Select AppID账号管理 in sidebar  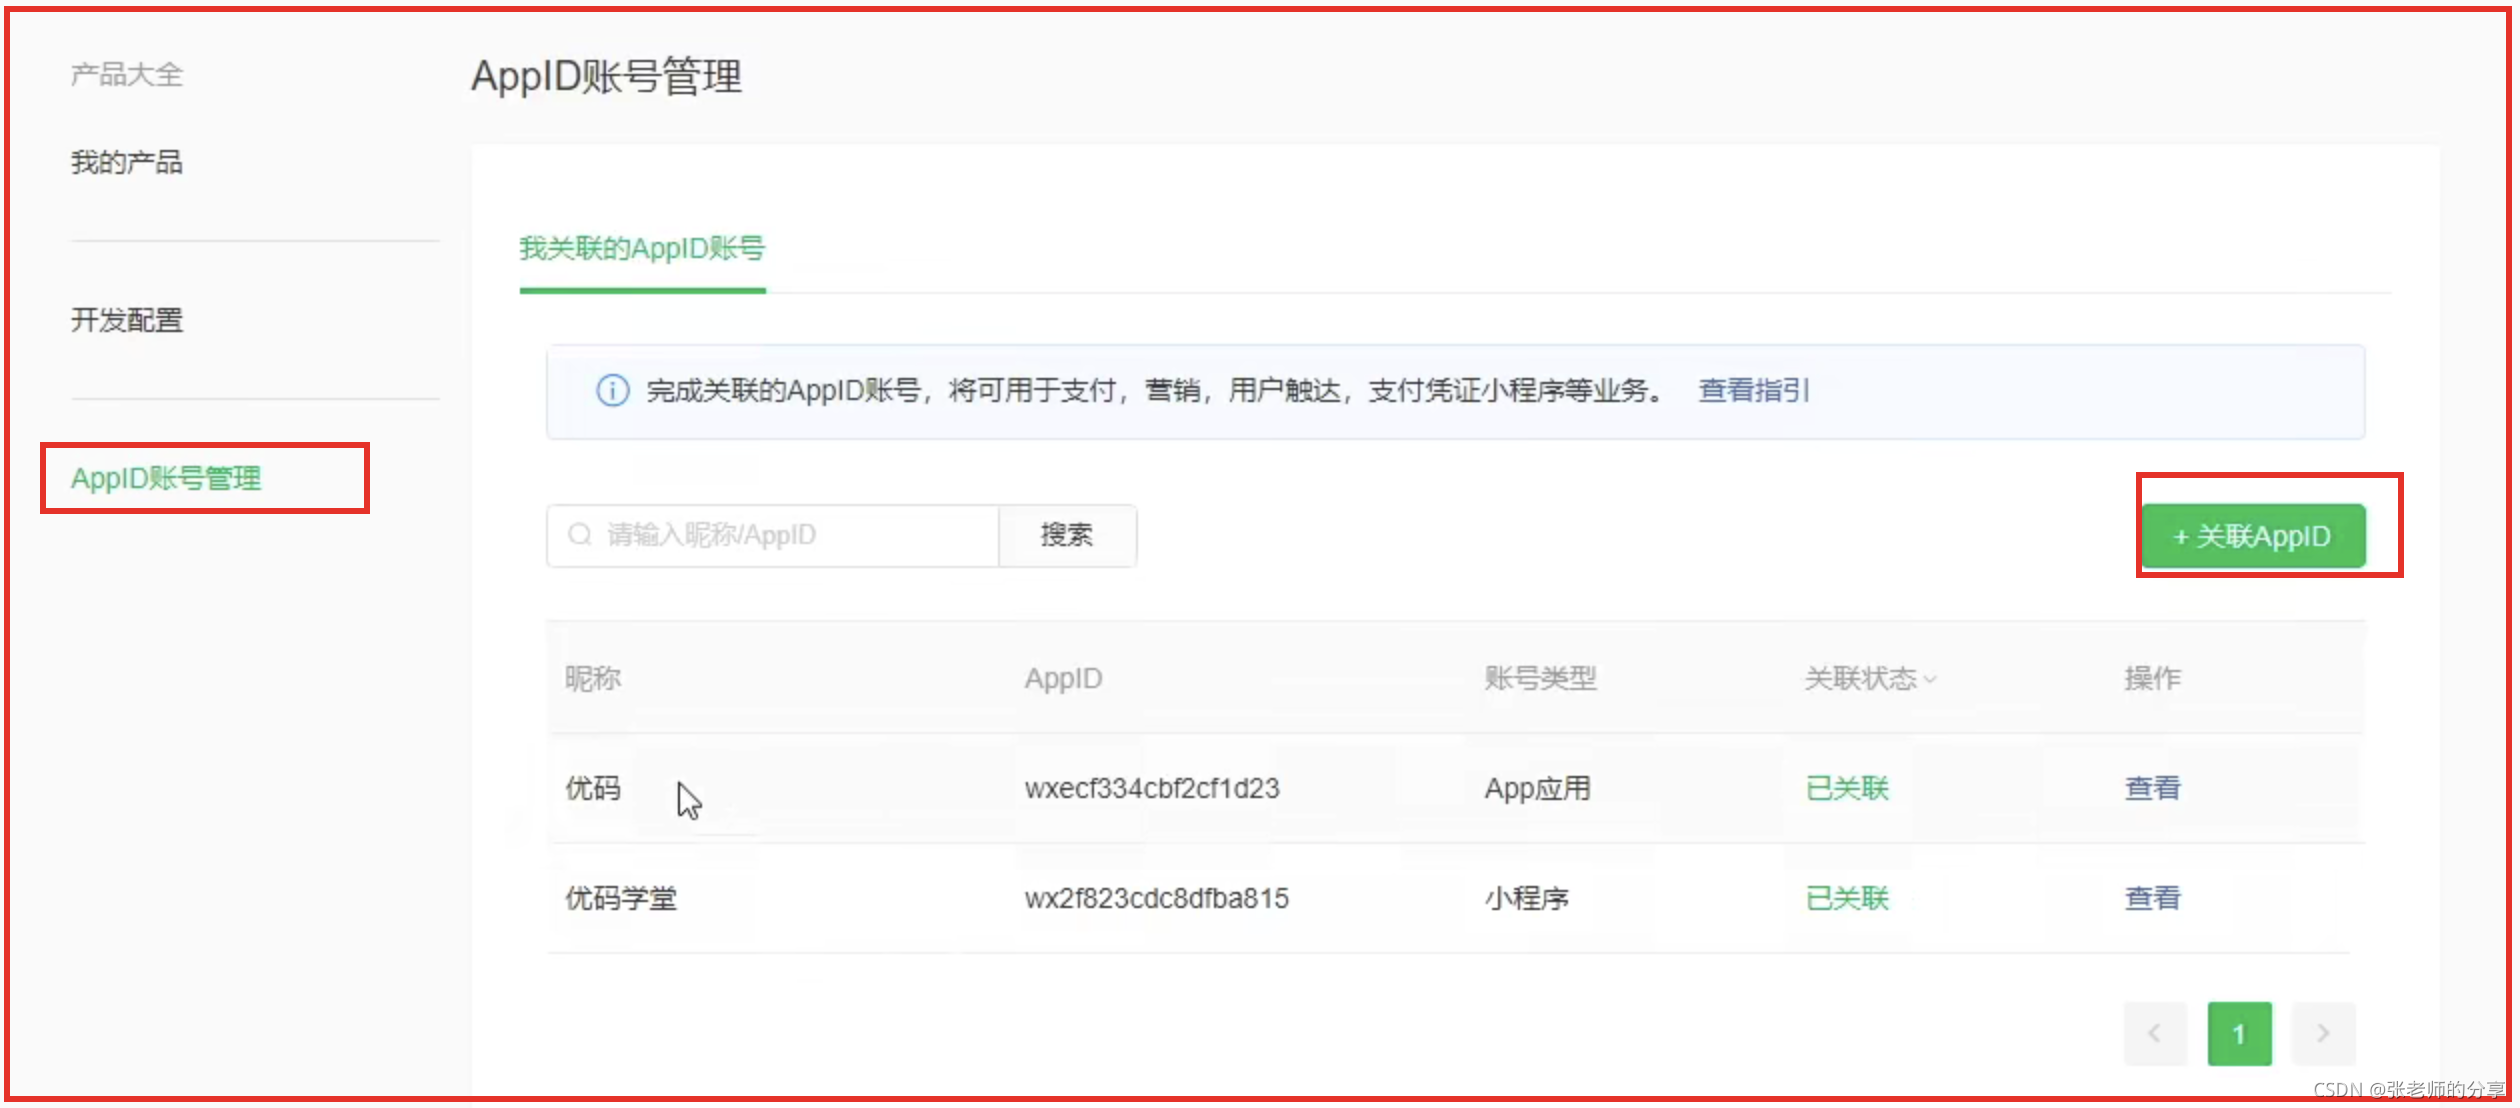[x=166, y=478]
